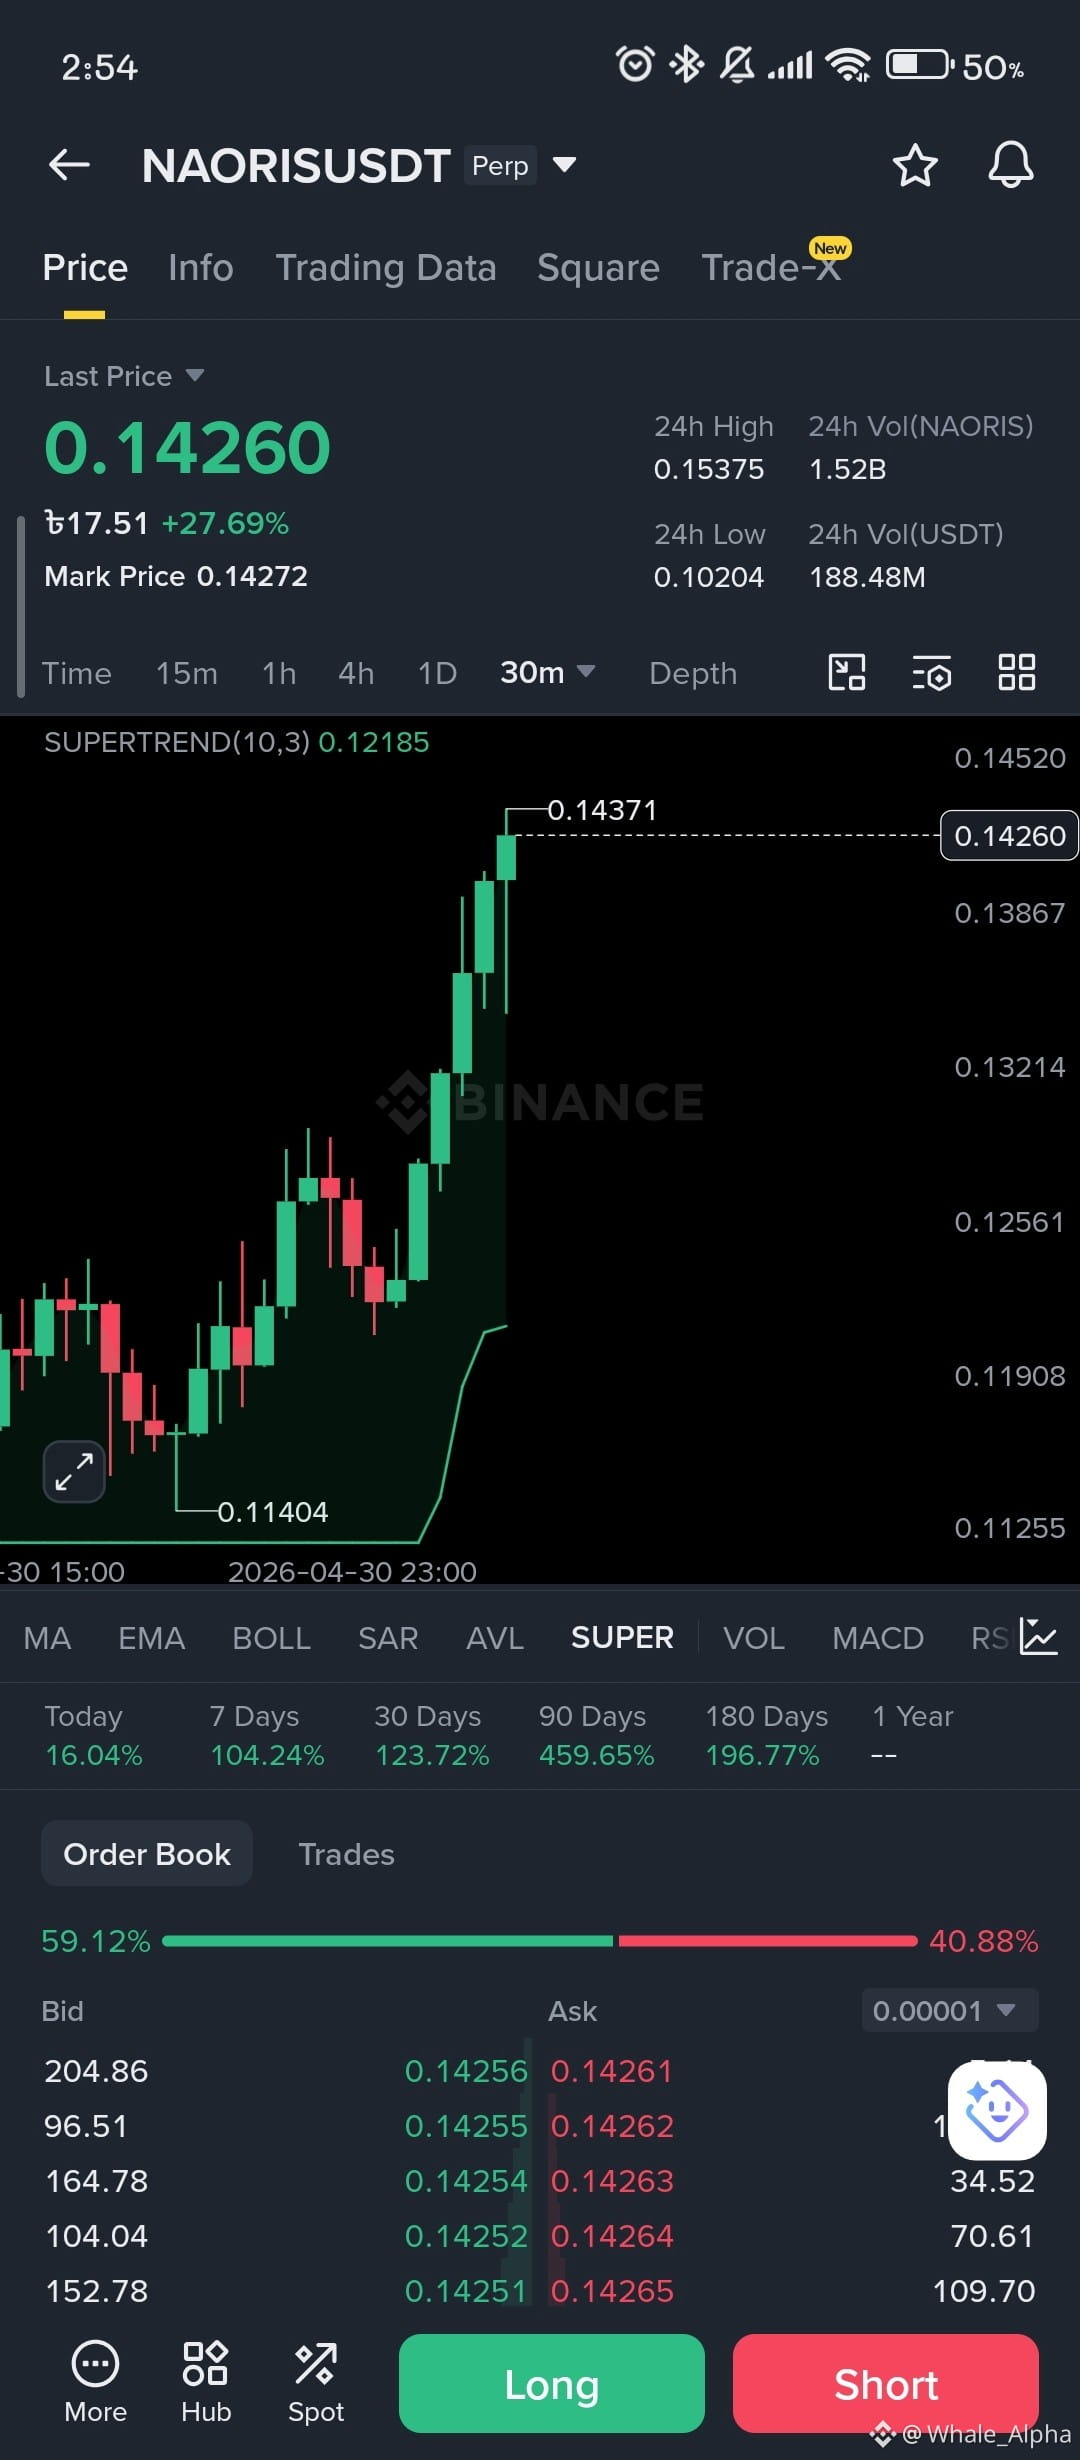
Task: Tap the 24h High value 0.15375
Action: pyautogui.click(x=709, y=469)
